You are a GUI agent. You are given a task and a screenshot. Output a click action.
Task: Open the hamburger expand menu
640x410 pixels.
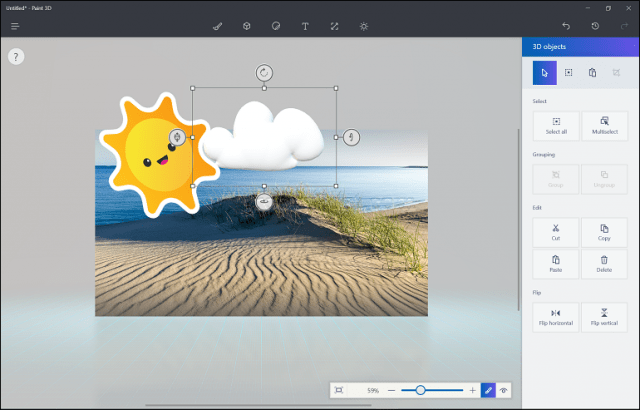[15, 27]
